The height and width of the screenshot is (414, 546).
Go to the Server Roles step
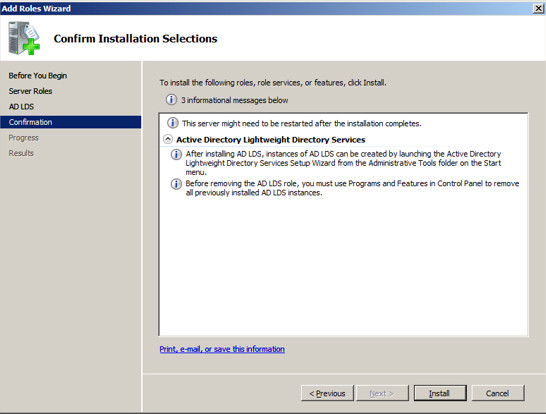tap(30, 91)
